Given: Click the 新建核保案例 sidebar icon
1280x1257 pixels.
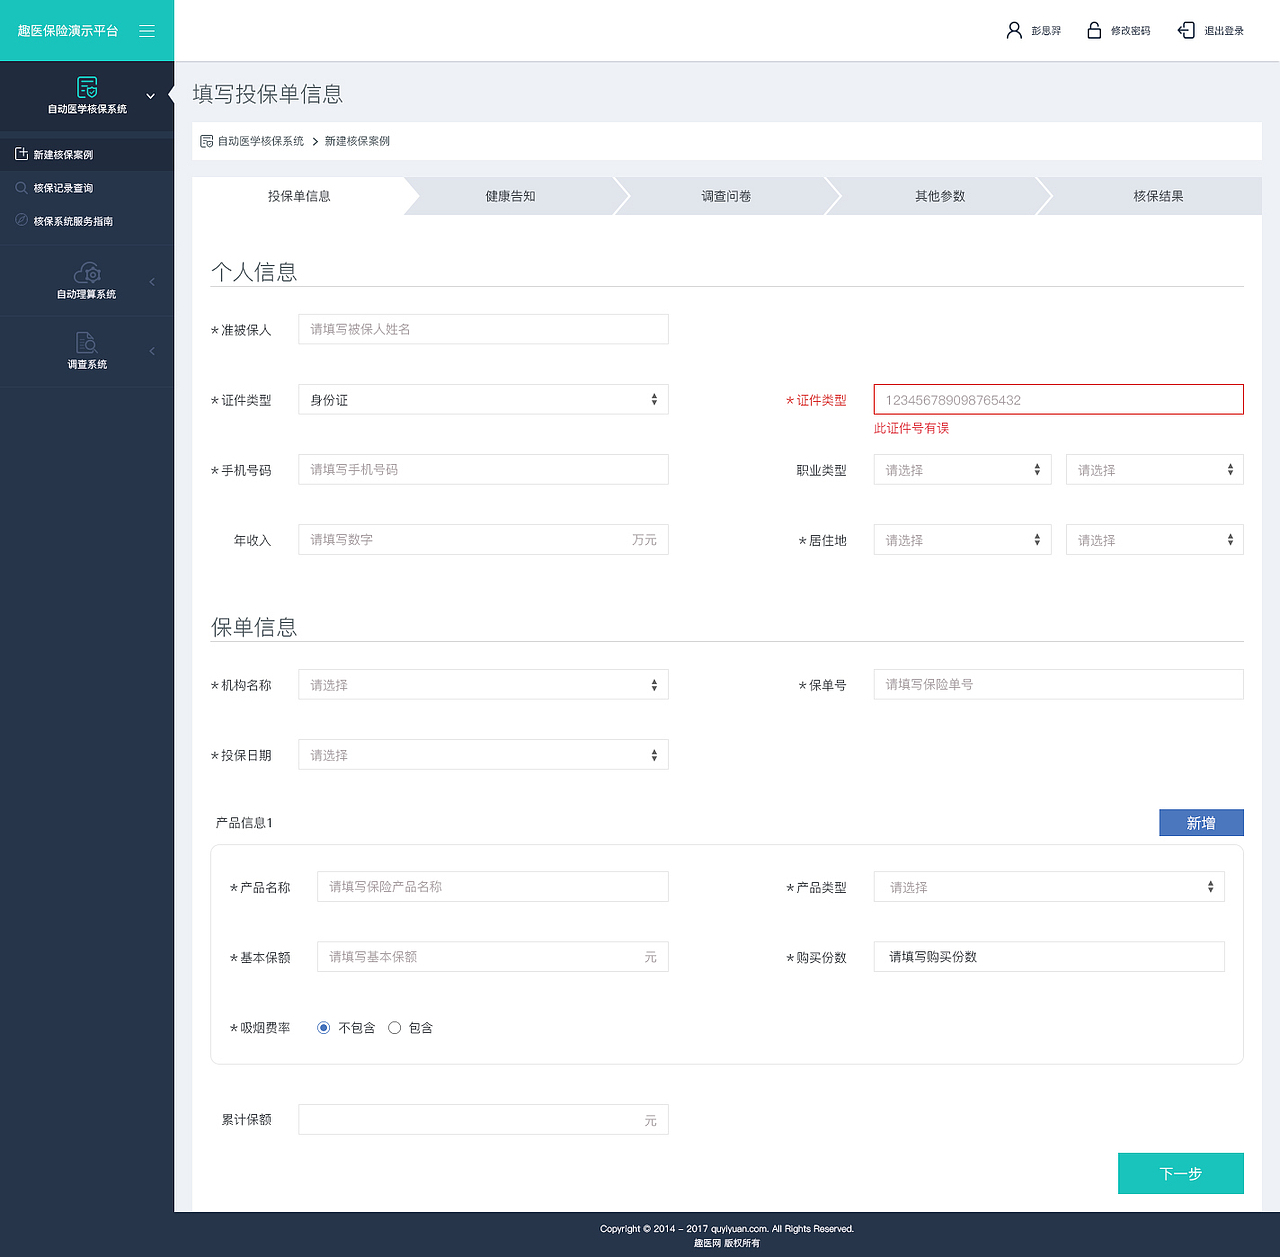Looking at the screenshot, I should pos(21,154).
